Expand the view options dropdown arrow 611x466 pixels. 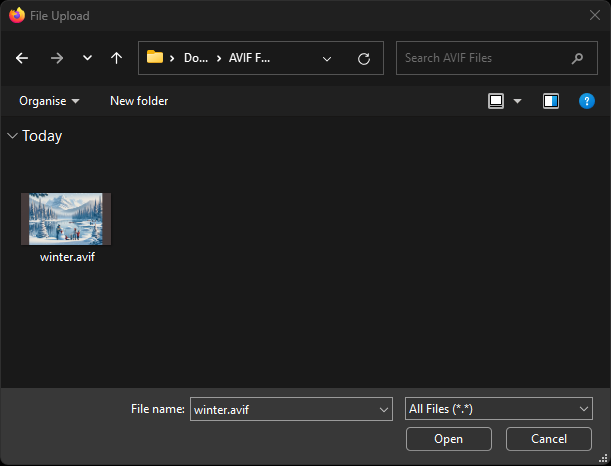click(x=517, y=101)
